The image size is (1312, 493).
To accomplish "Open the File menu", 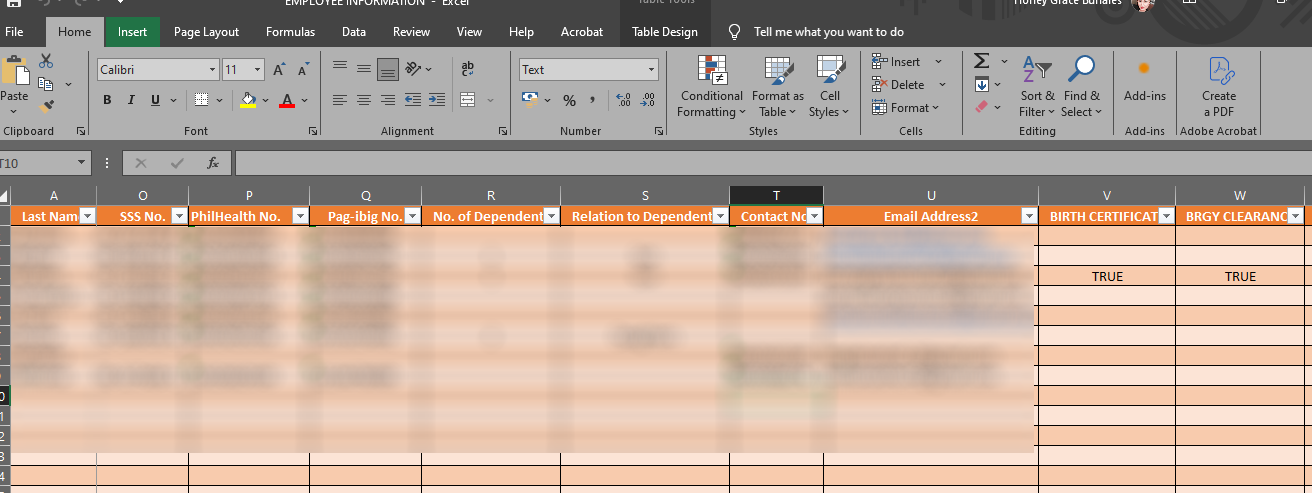I will (14, 32).
